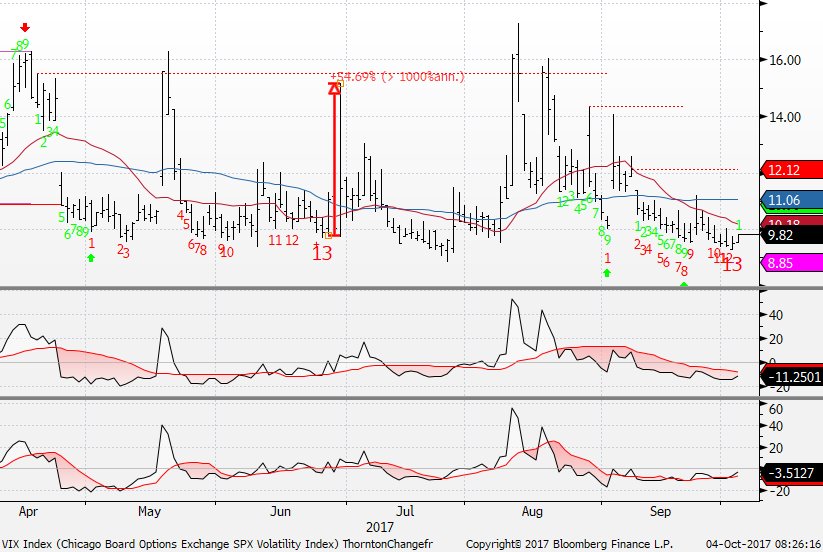Click the orange anchor square at the measurement arrow base

(328, 236)
